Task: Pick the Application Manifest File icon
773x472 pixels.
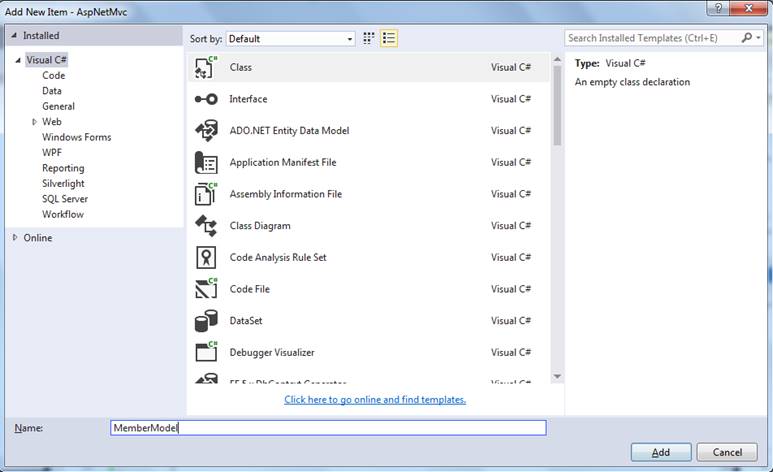Action: click(x=206, y=163)
